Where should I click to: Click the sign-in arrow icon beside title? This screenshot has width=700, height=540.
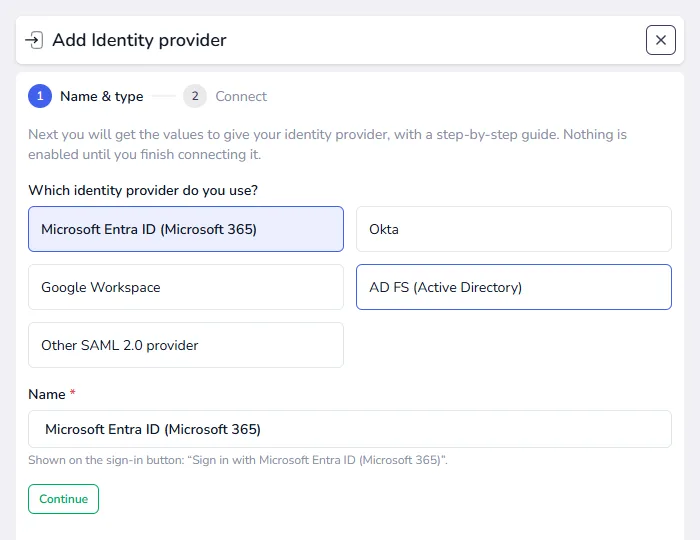click(34, 40)
